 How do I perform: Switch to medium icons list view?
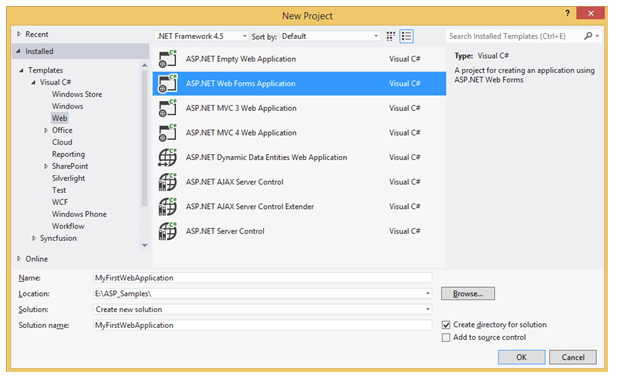click(x=406, y=36)
